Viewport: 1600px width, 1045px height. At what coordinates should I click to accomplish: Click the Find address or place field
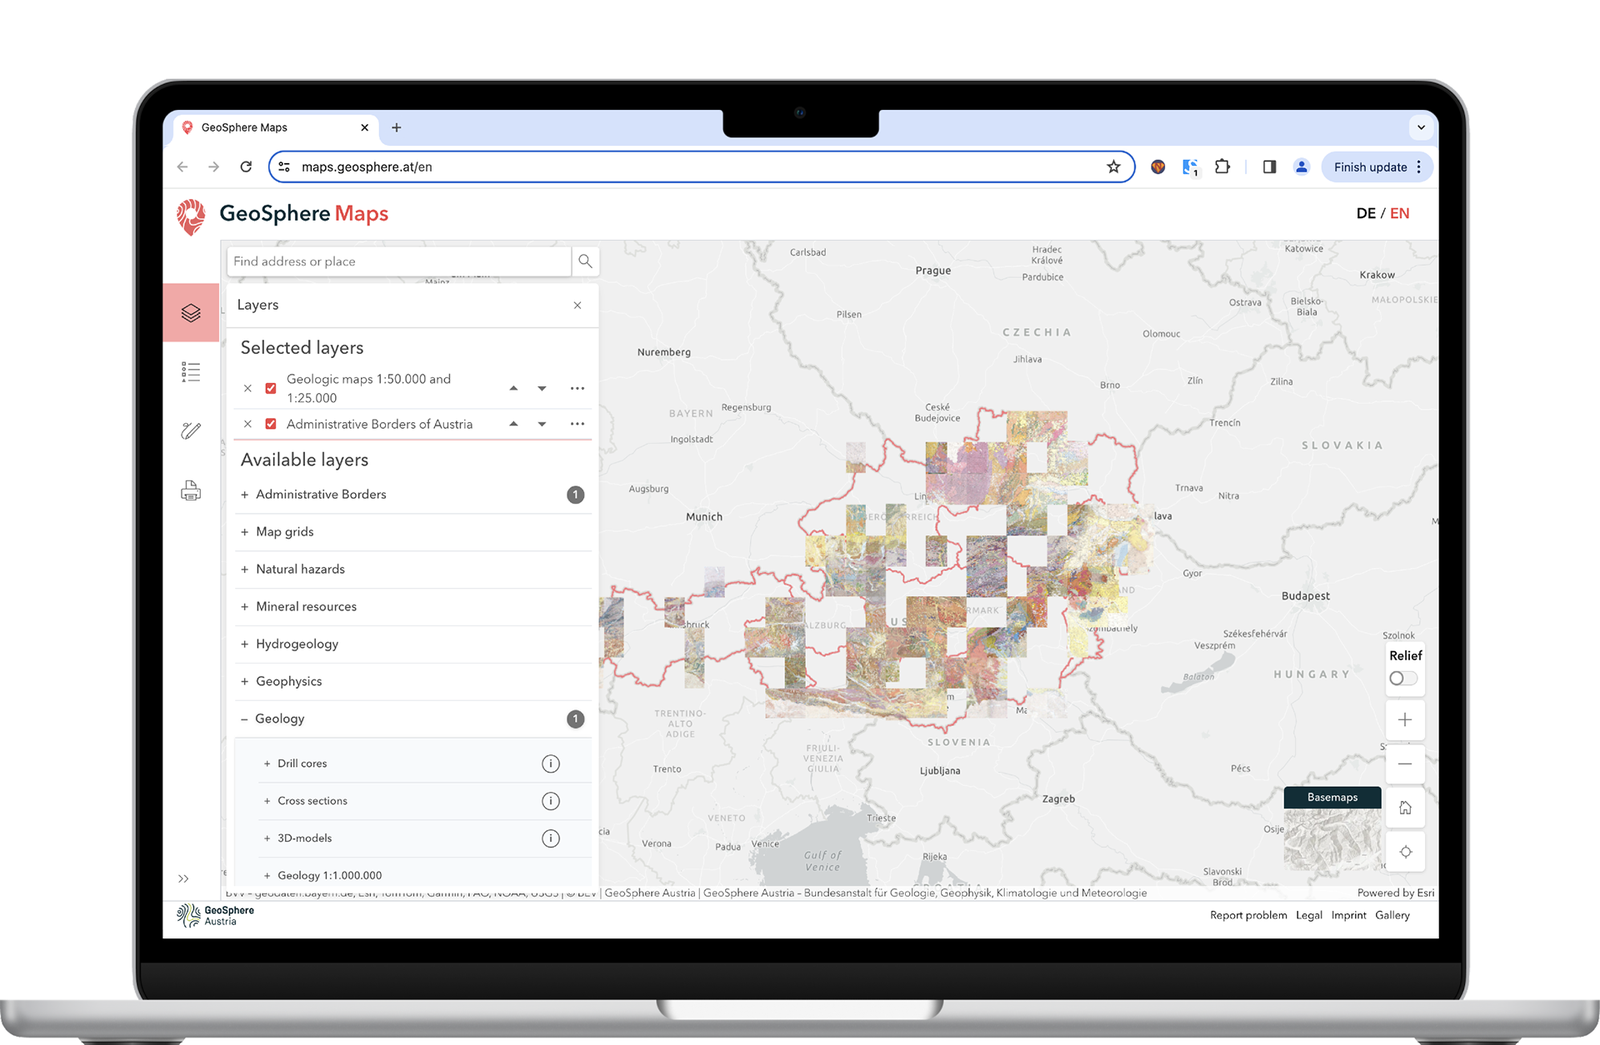coord(399,261)
